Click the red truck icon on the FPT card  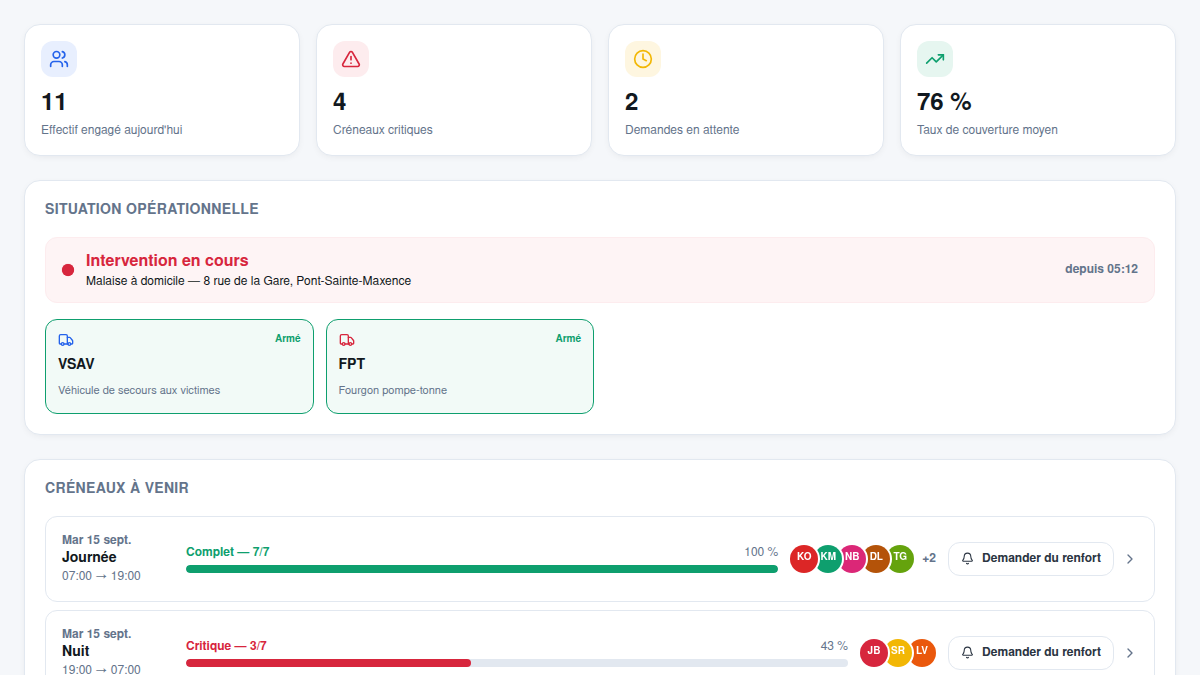[x=347, y=340]
